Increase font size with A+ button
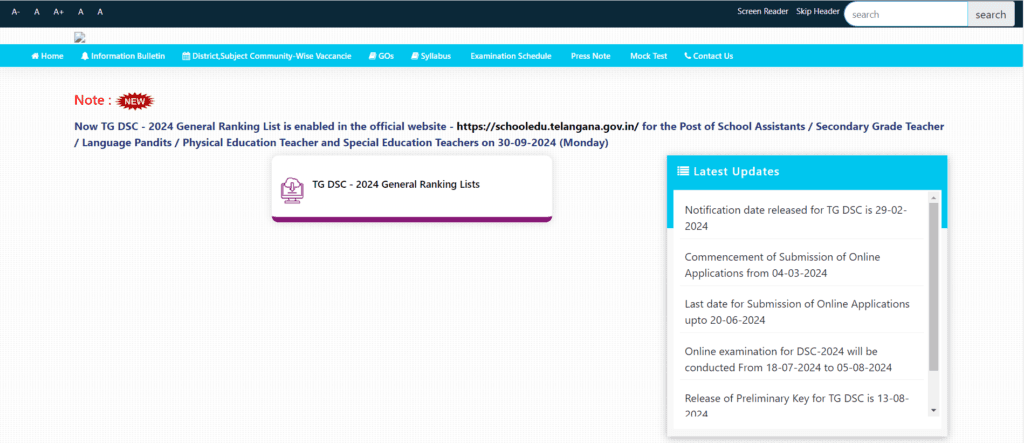This screenshot has height=443, width=1024. pos(58,12)
